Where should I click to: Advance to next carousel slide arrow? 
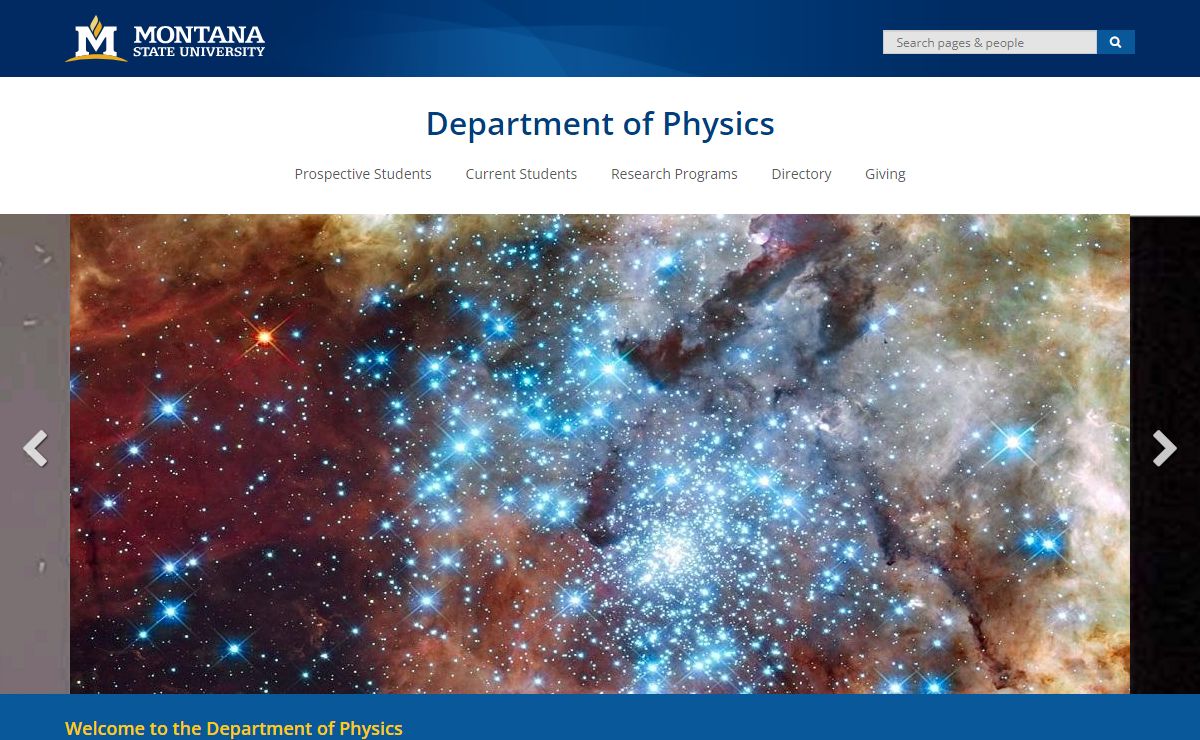coord(1164,449)
